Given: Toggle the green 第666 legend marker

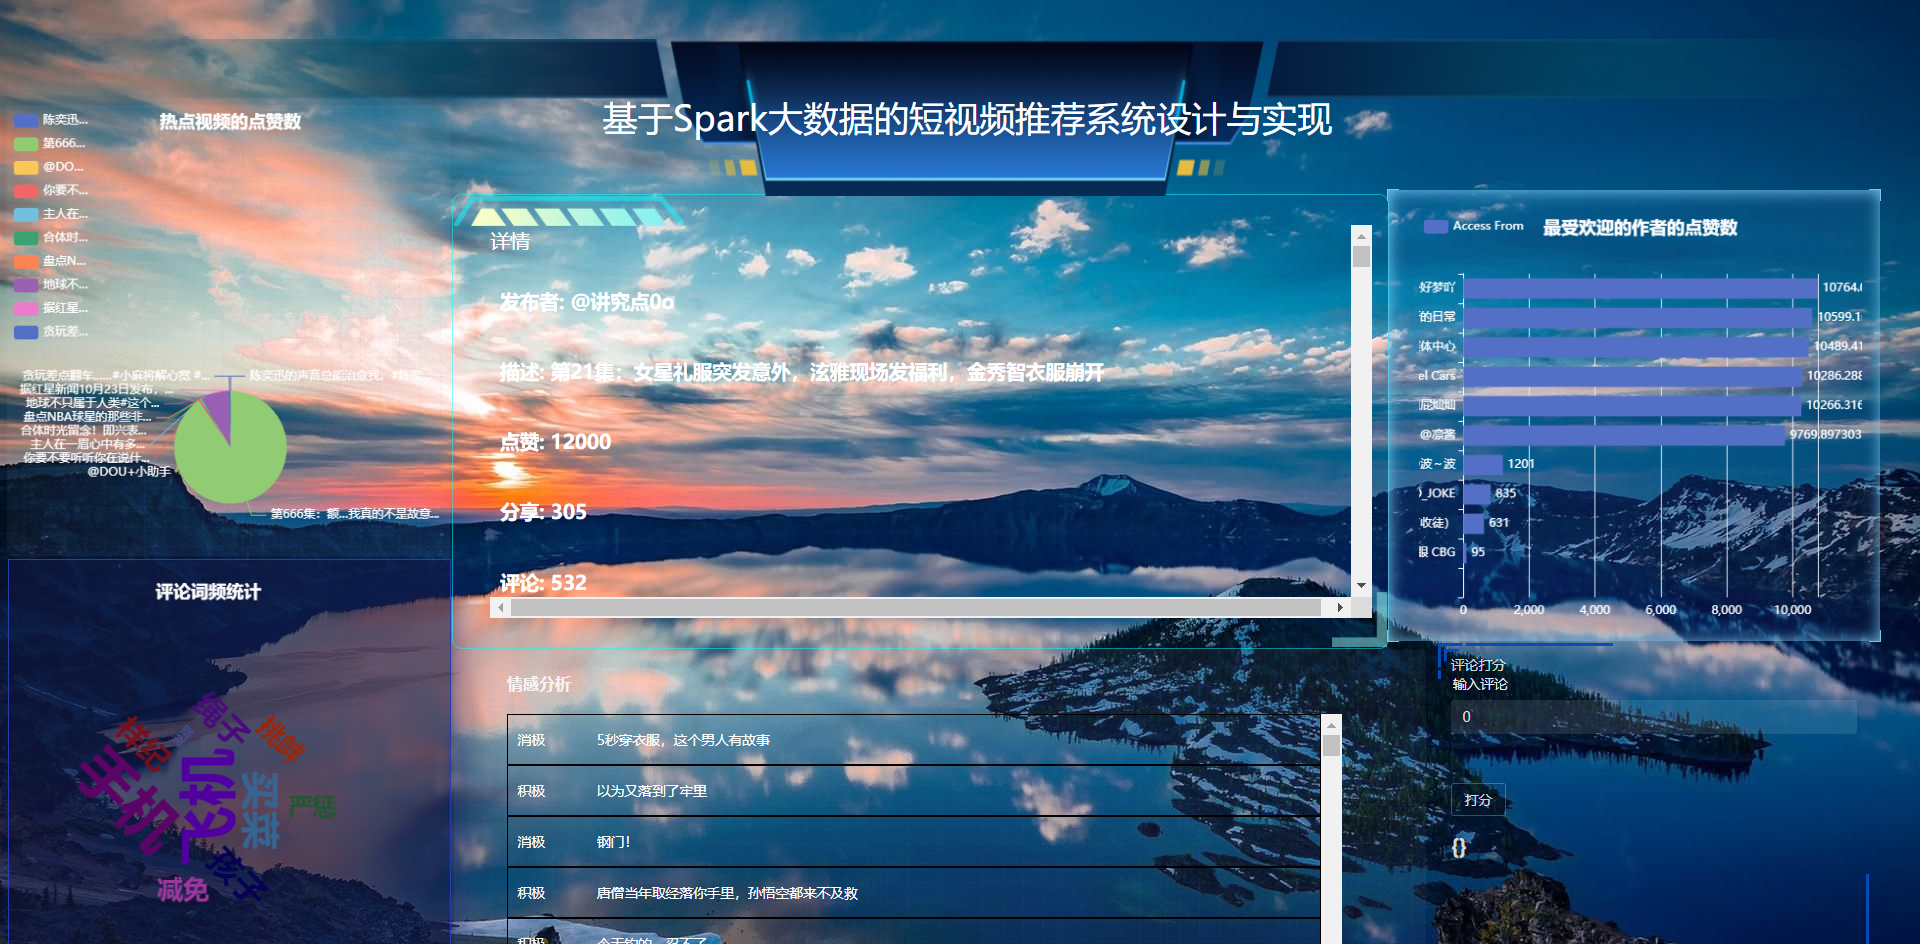Looking at the screenshot, I should click(26, 144).
